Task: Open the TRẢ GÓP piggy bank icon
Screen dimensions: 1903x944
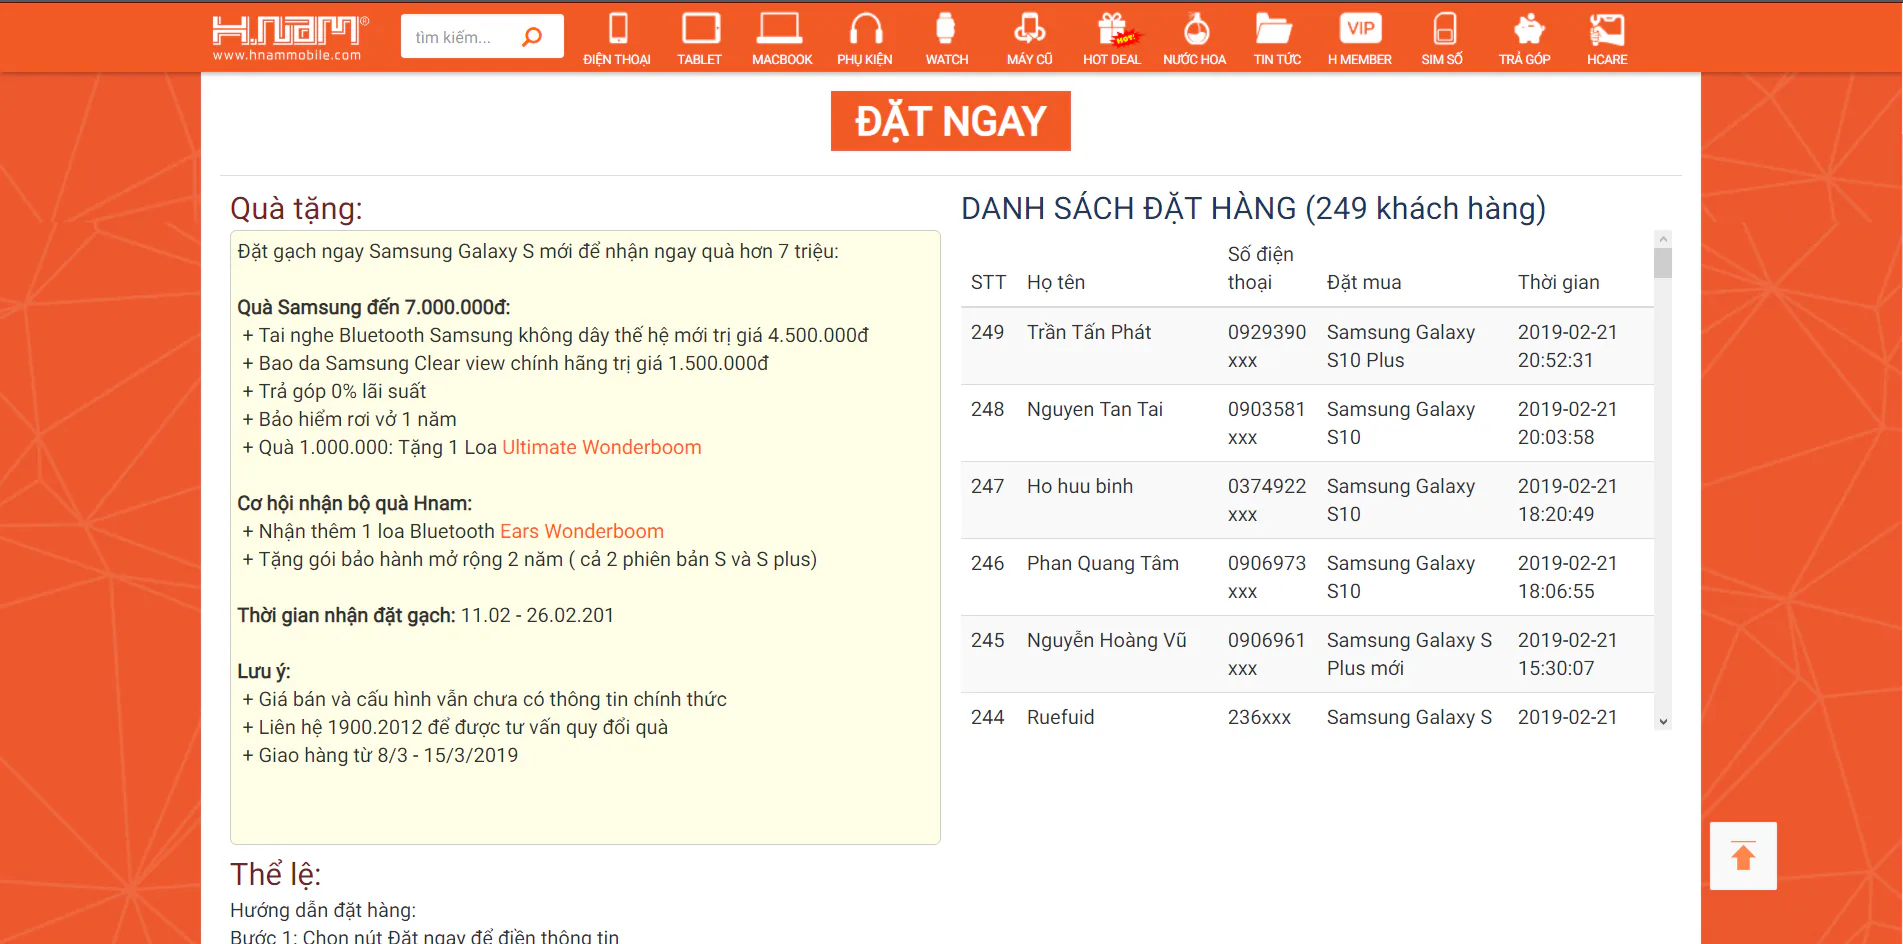Action: point(1529,29)
